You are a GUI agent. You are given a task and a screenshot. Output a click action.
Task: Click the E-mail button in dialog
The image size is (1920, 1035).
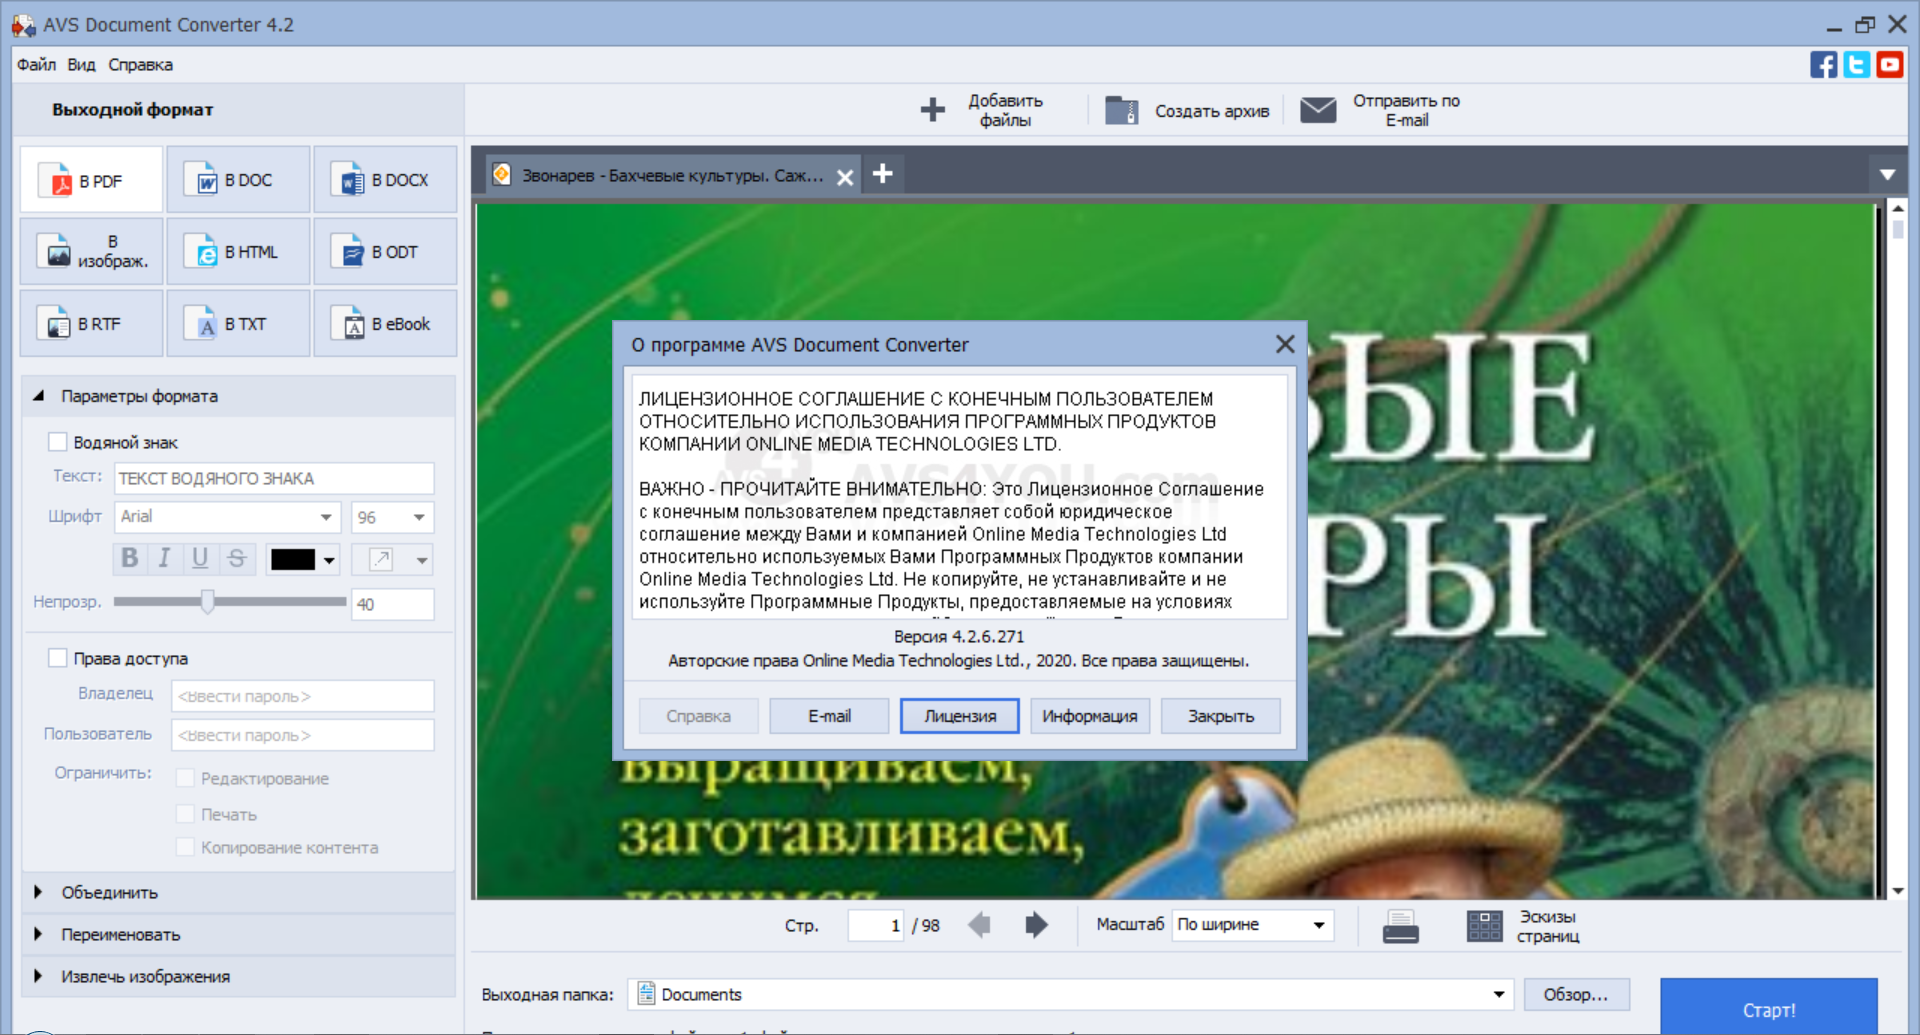point(829,716)
